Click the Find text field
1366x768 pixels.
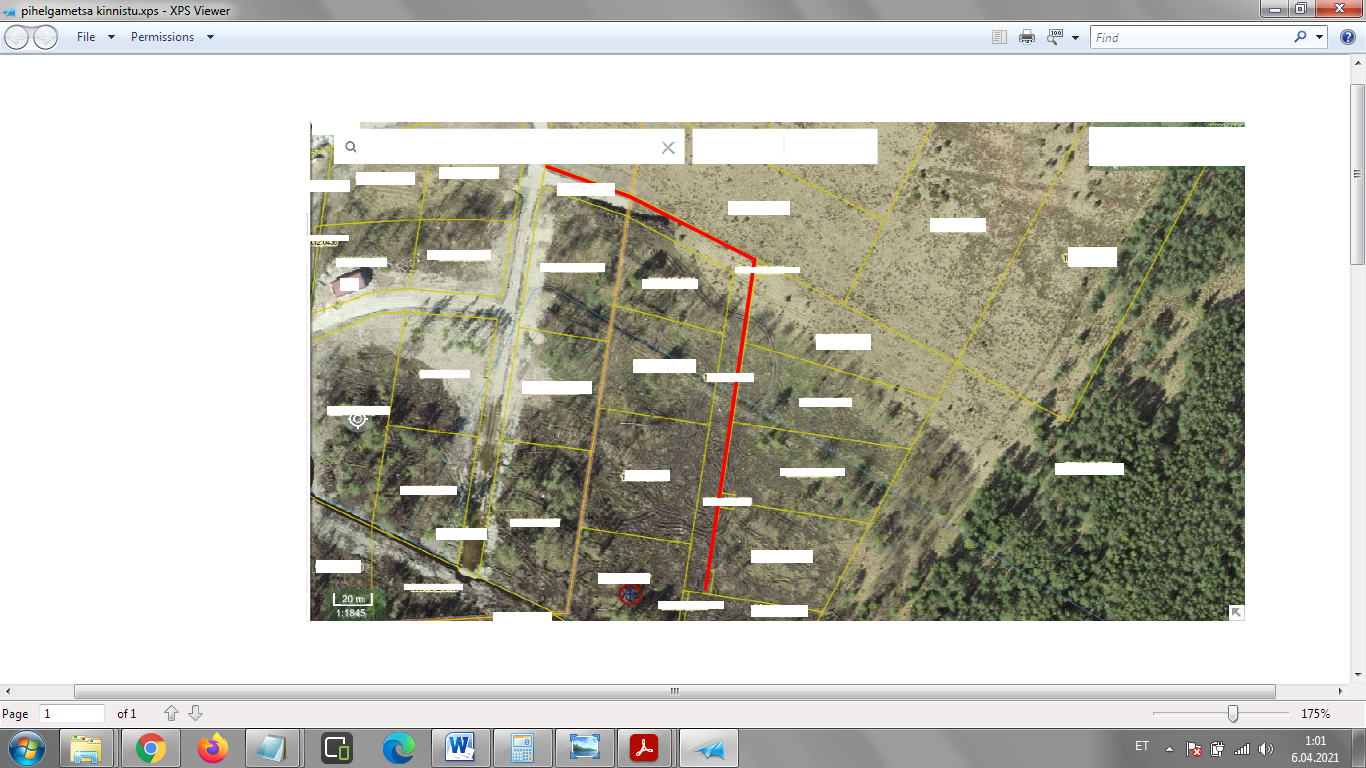click(1190, 37)
